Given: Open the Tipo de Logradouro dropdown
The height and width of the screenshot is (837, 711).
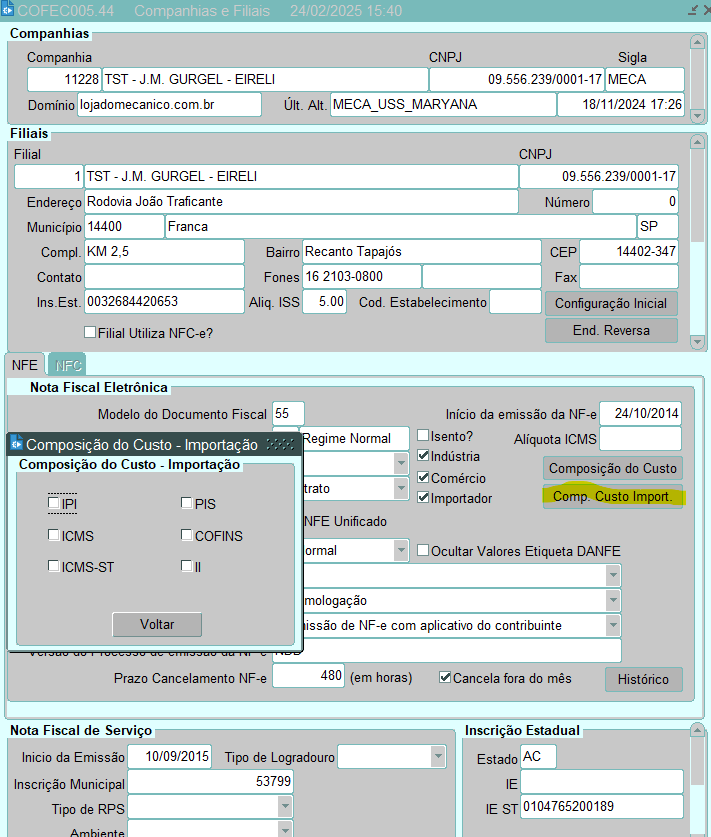Looking at the screenshot, I should 437,756.
